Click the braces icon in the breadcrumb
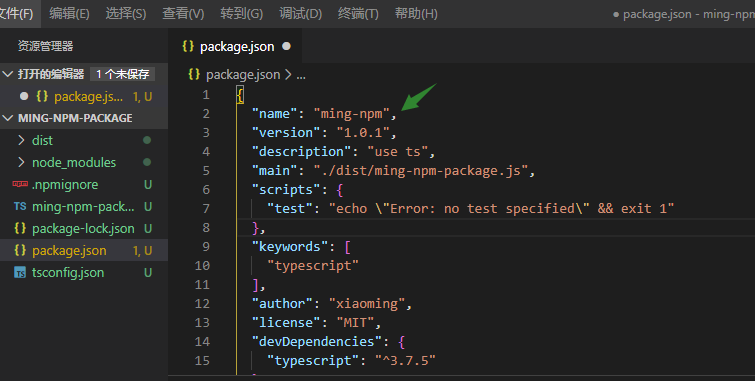Screen dimensions: 755x381 (x=194, y=74)
